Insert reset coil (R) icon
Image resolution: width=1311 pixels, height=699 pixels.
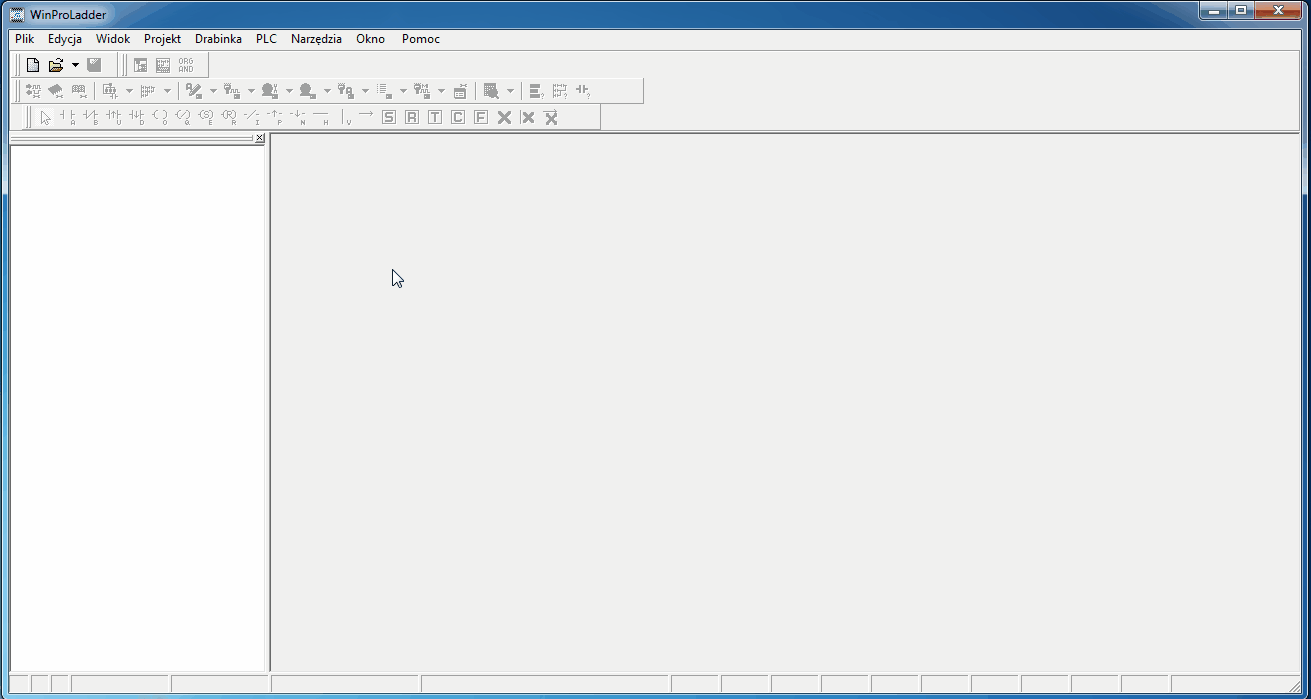tap(229, 117)
